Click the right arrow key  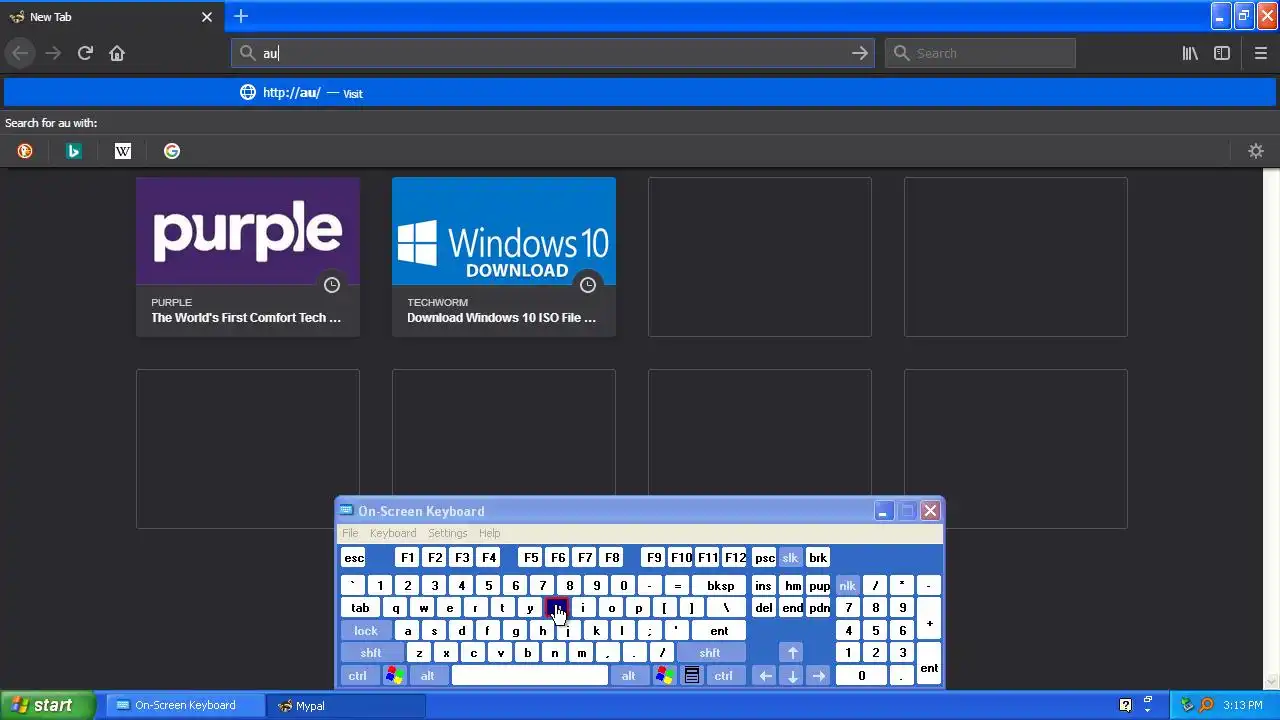[x=819, y=676]
